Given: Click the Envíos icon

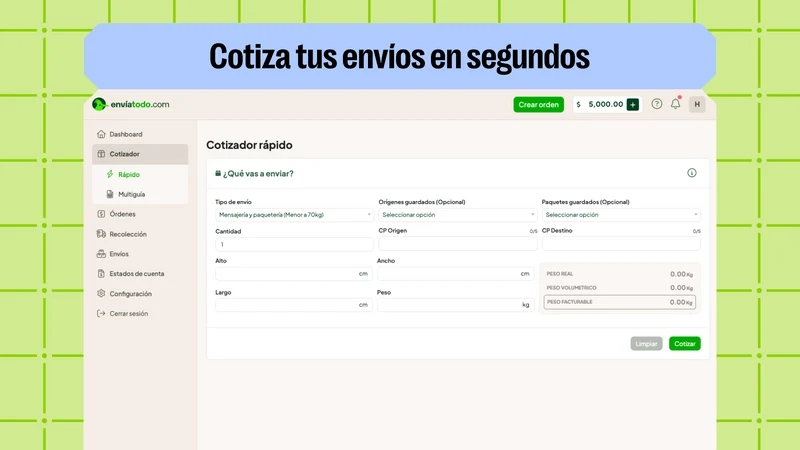Looking at the screenshot, I should tap(101, 254).
